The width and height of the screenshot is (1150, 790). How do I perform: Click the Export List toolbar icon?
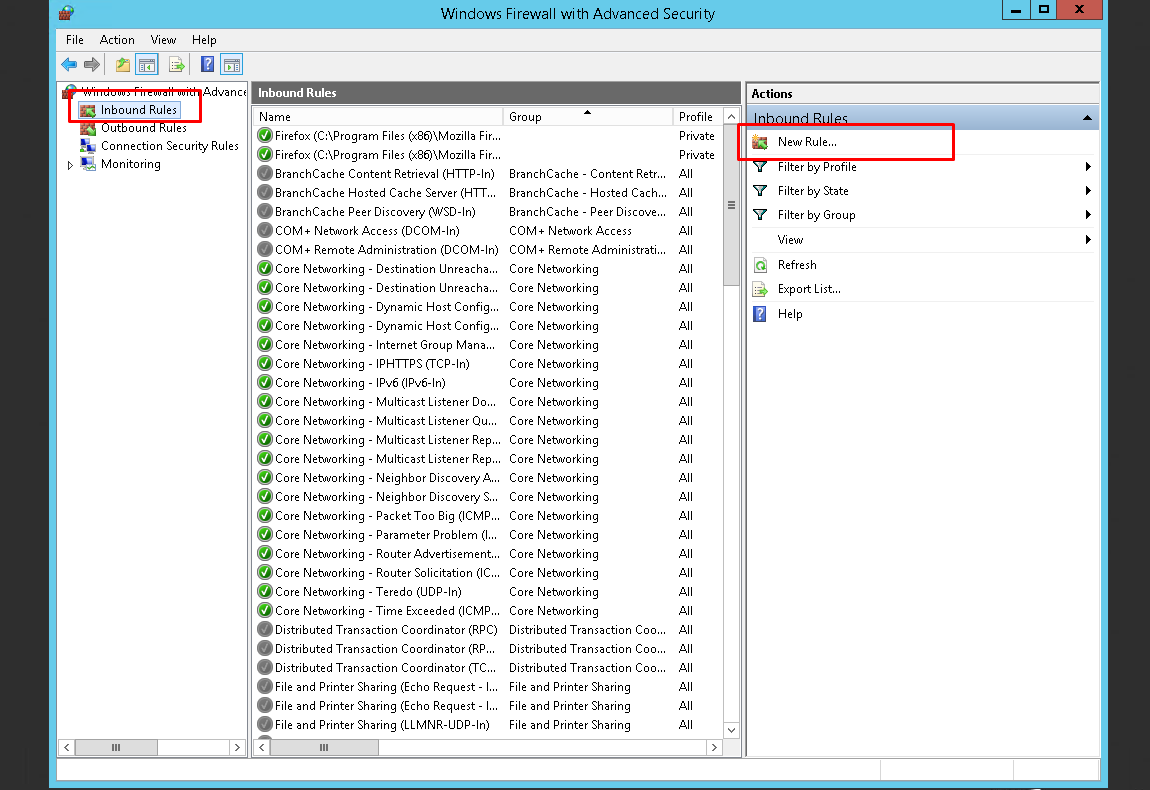[x=177, y=65]
